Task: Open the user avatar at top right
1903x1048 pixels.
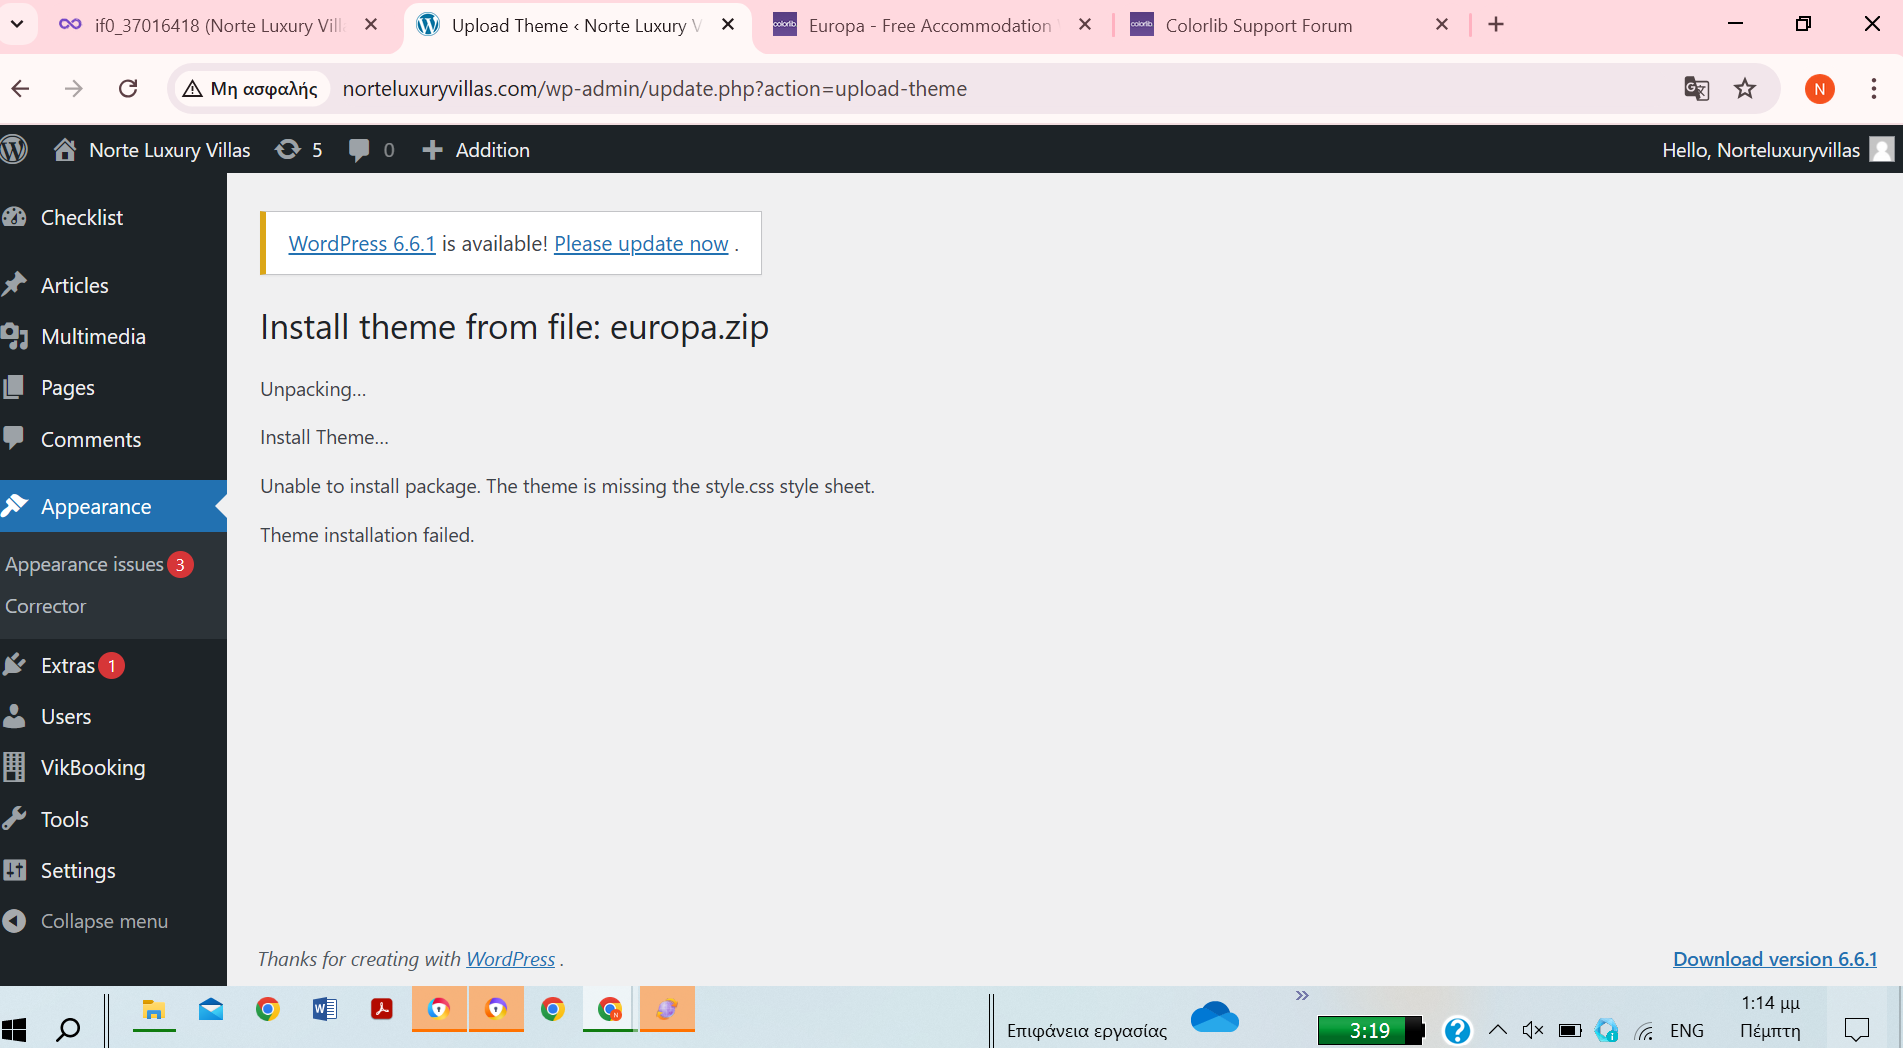Action: click(x=1882, y=150)
